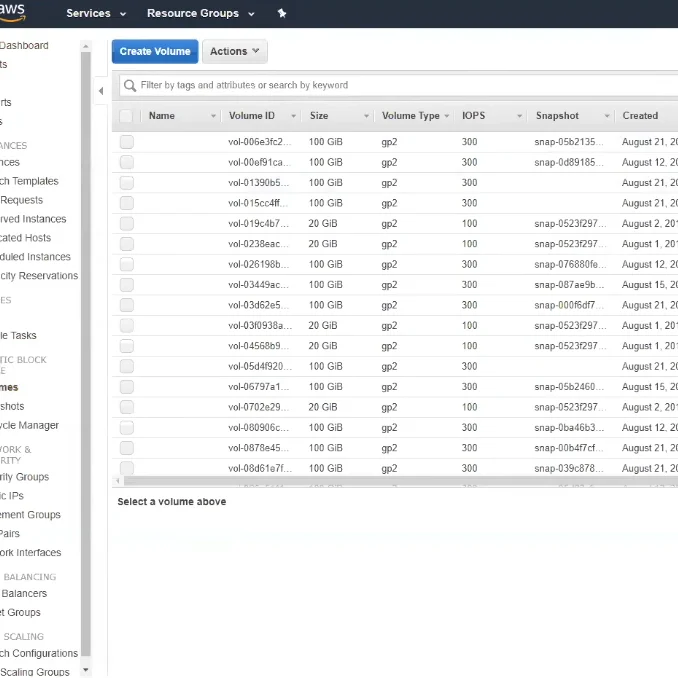
Task: Select checkbox for vol-03d62e5 row
Action: (127, 305)
